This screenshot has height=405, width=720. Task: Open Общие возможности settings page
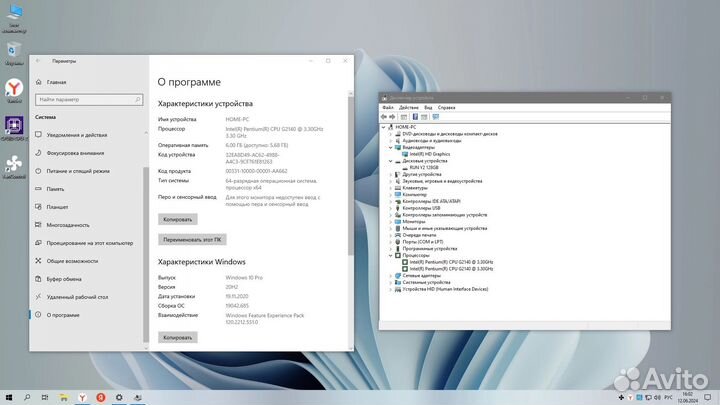coord(67,261)
